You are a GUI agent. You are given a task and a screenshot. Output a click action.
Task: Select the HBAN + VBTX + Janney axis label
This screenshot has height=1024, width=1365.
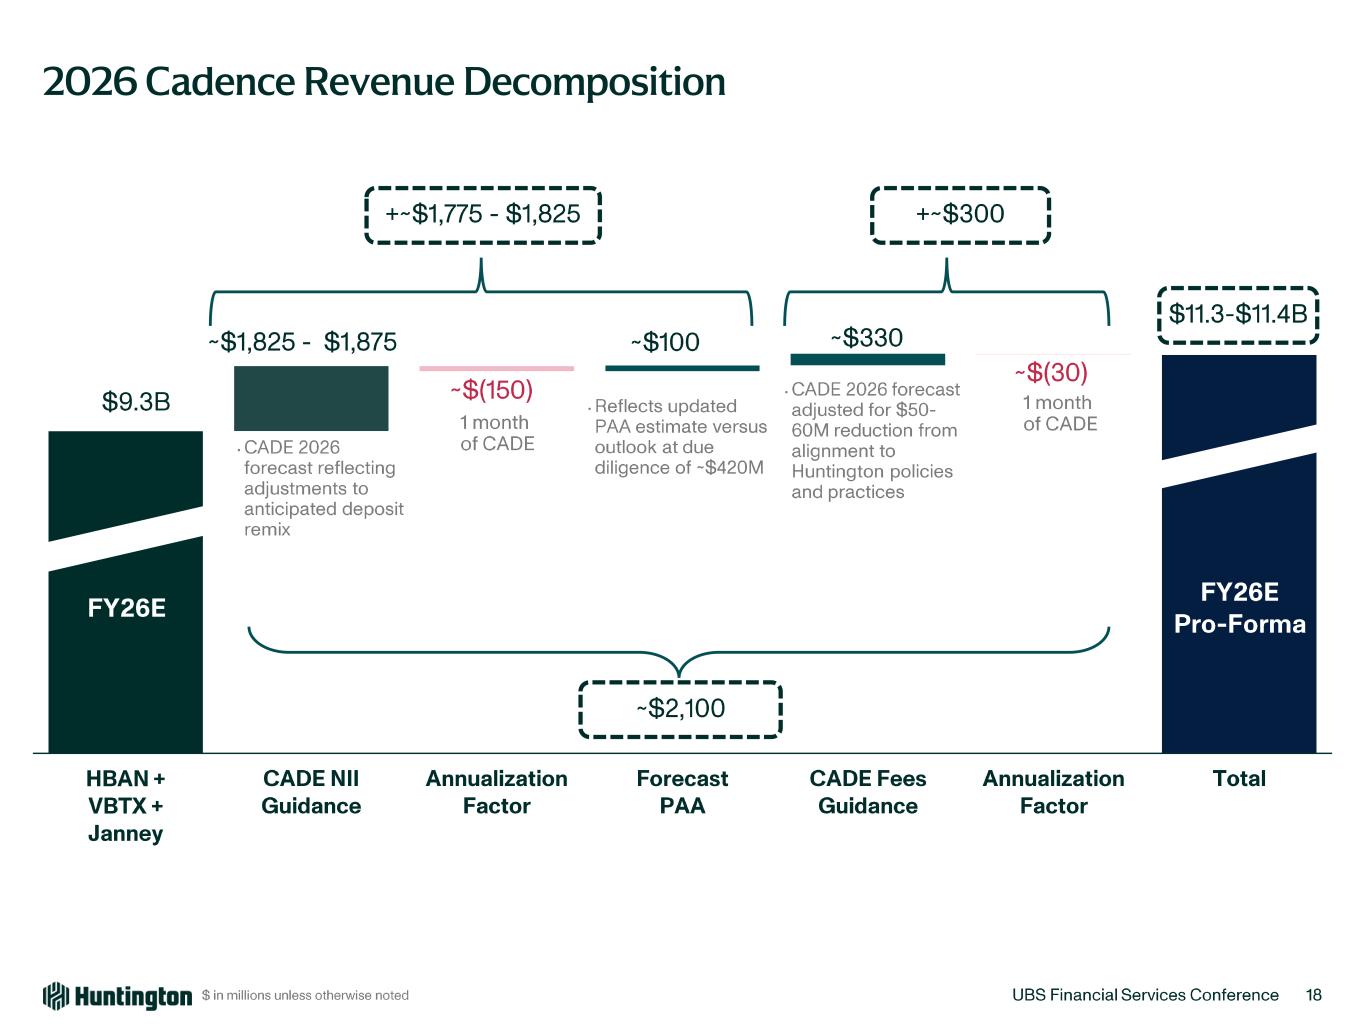125,806
